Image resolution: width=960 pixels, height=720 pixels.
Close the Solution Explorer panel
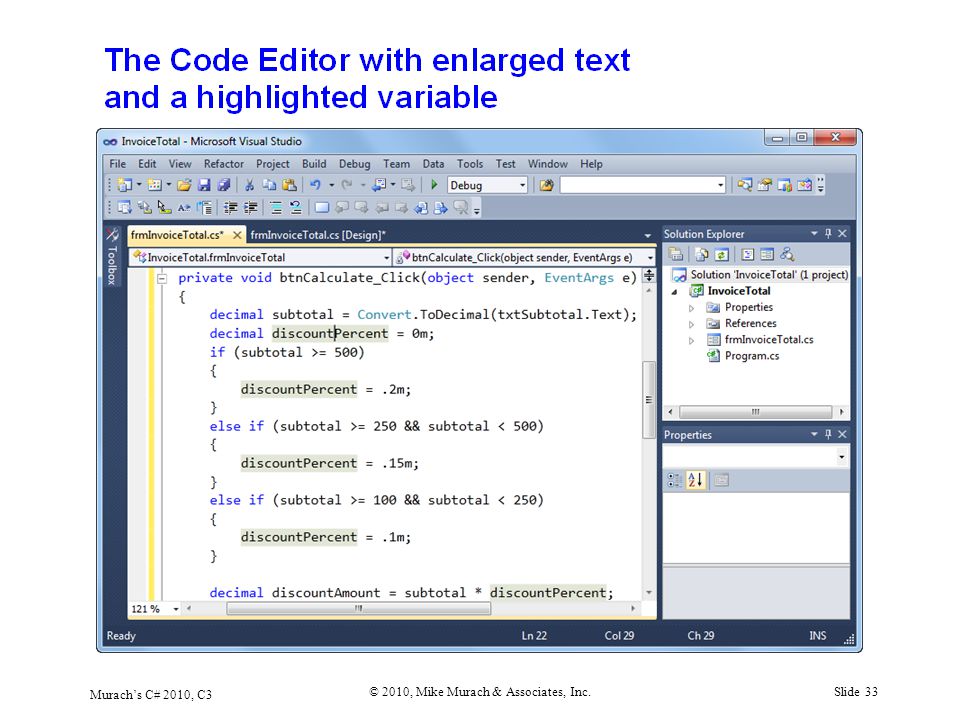[x=842, y=233]
